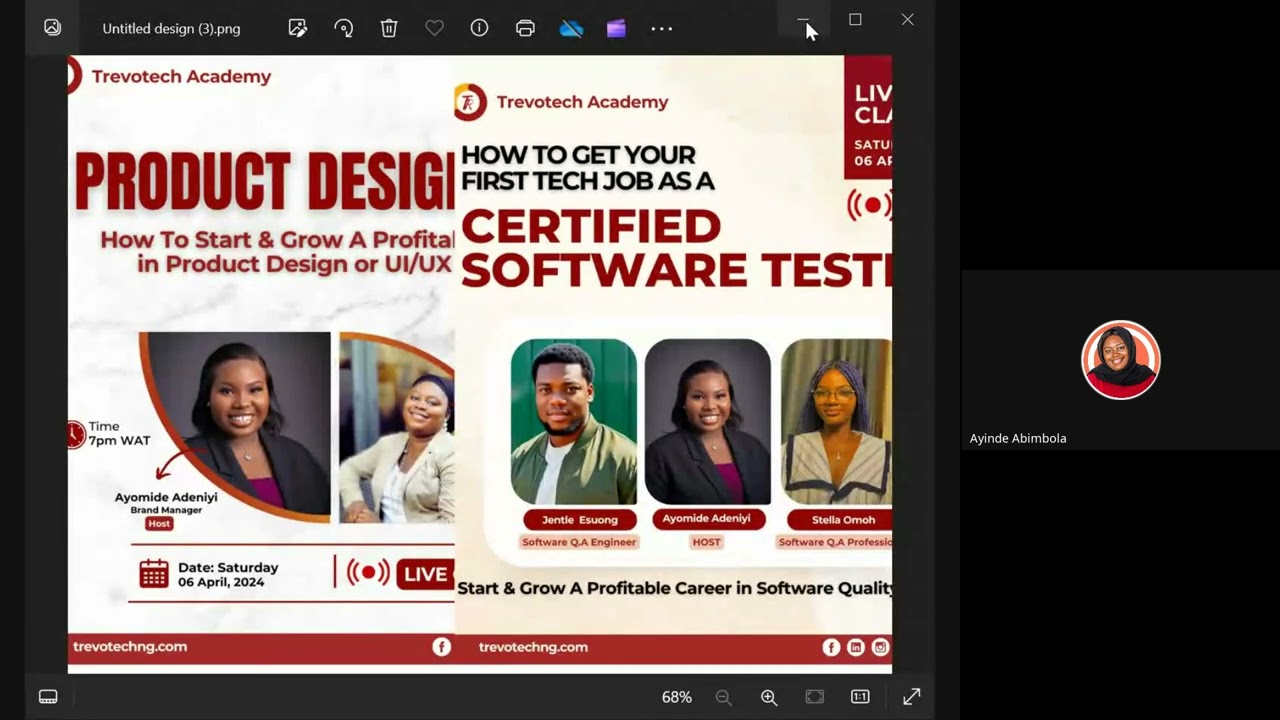Zoom out with the minus magnifier icon
The height and width of the screenshot is (720, 1280).
coord(723,697)
